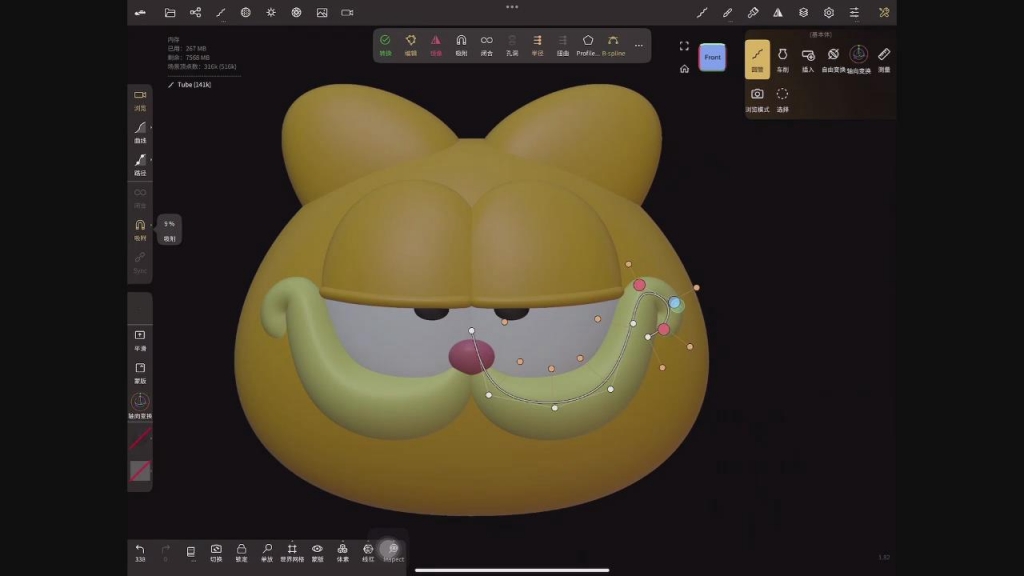Open the Nomad app logo menu

(x=140, y=12)
